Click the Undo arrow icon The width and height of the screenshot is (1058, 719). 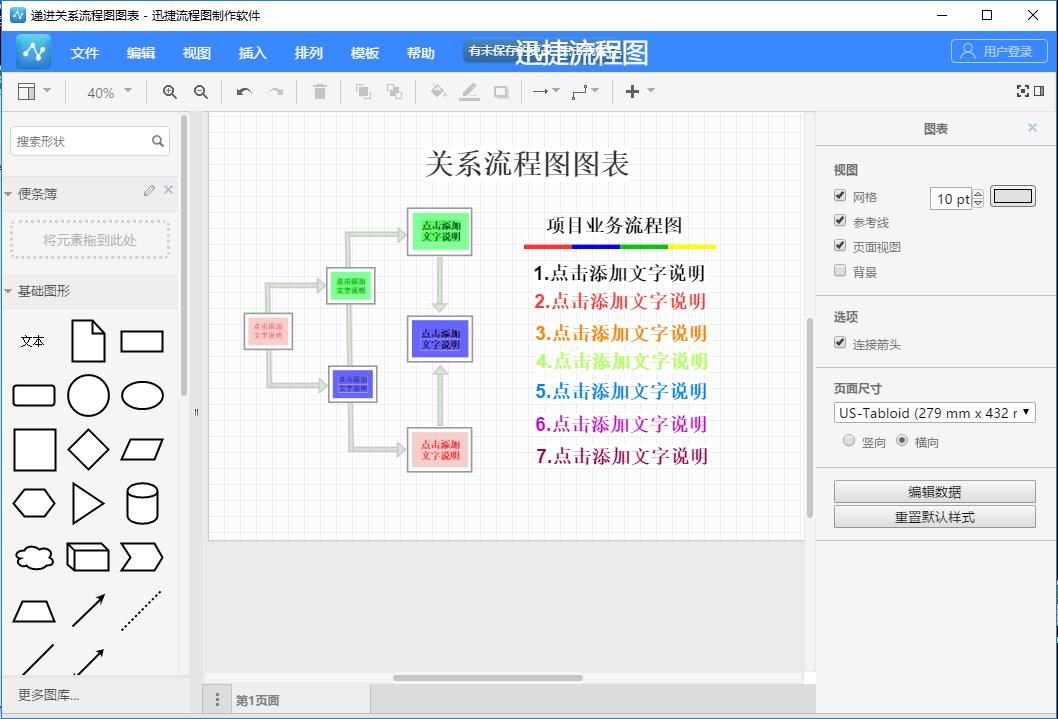click(x=241, y=91)
